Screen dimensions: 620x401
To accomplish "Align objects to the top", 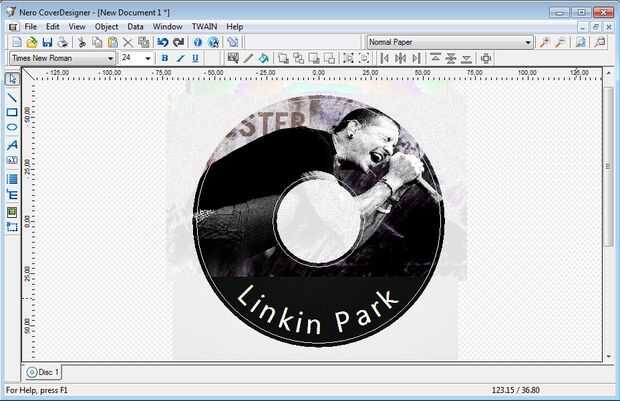I will point(435,59).
